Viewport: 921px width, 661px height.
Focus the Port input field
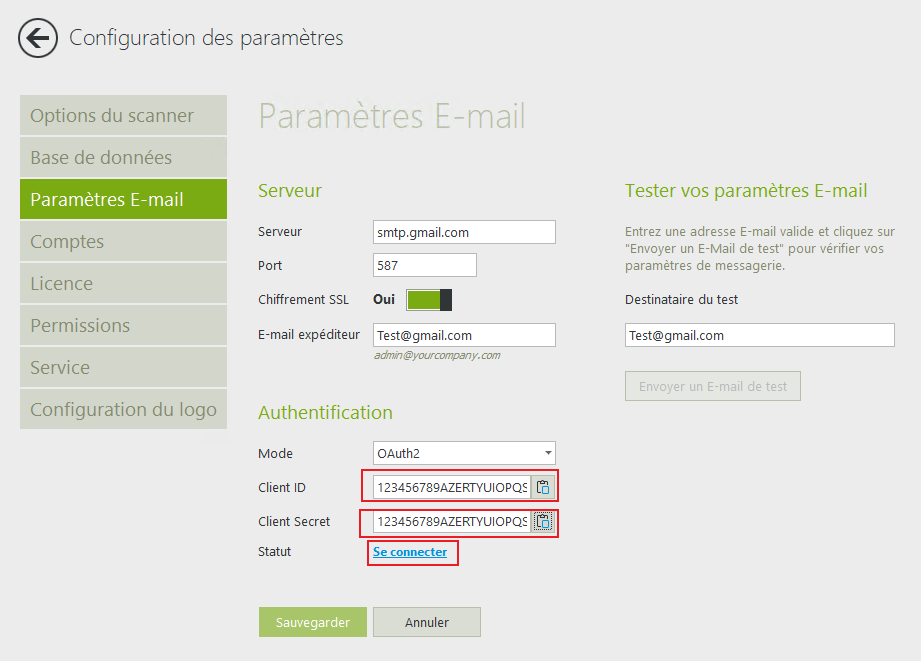click(x=424, y=266)
